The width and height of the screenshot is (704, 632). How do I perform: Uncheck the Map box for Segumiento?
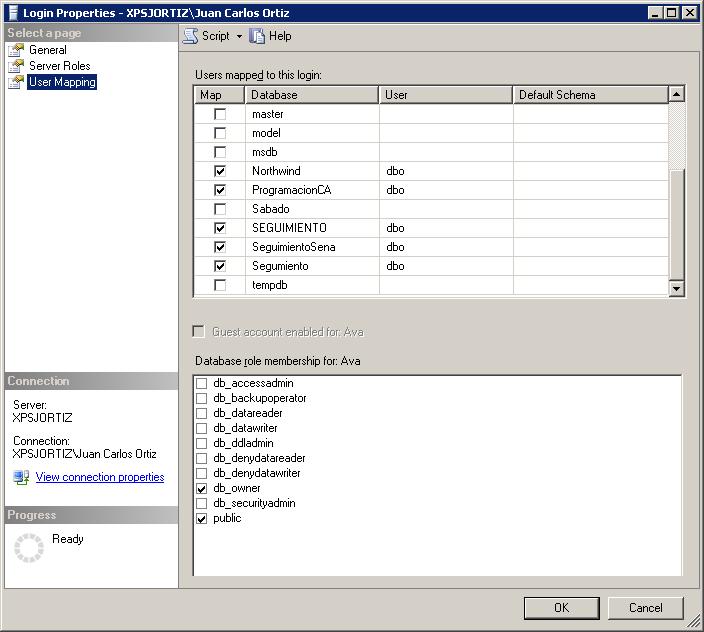pos(220,266)
